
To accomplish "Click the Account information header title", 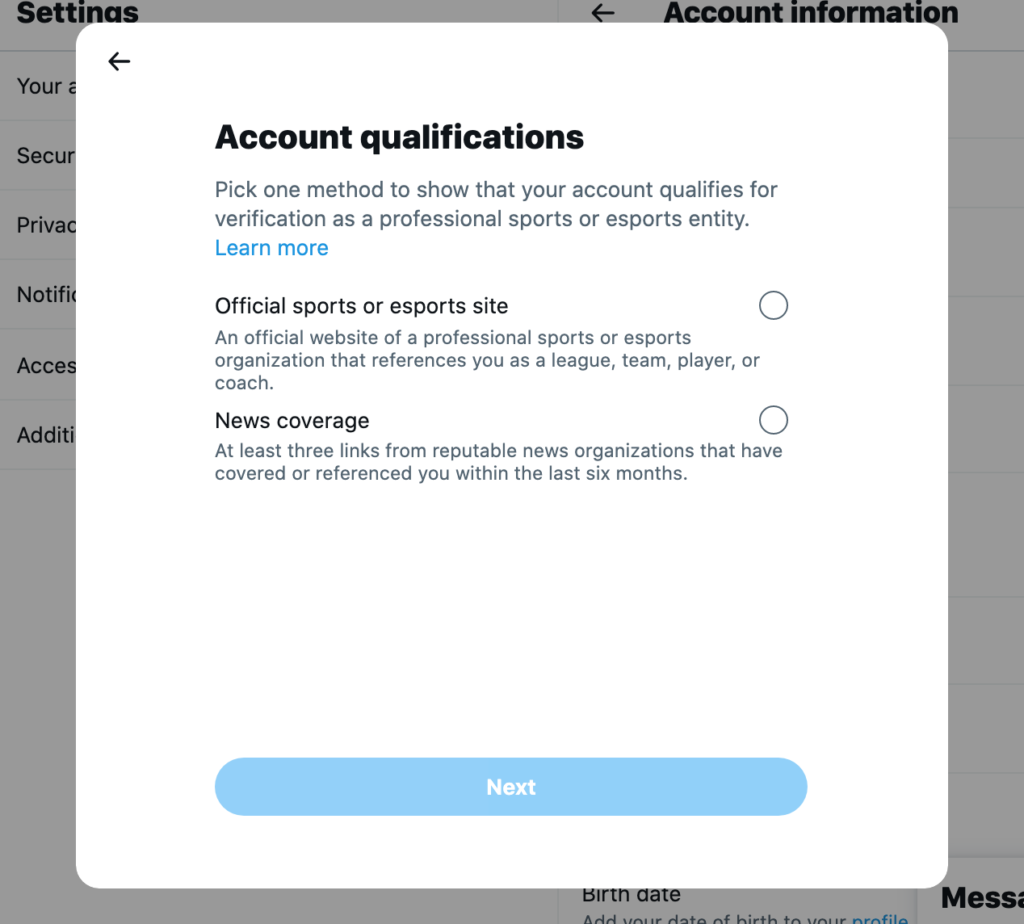I will [810, 13].
